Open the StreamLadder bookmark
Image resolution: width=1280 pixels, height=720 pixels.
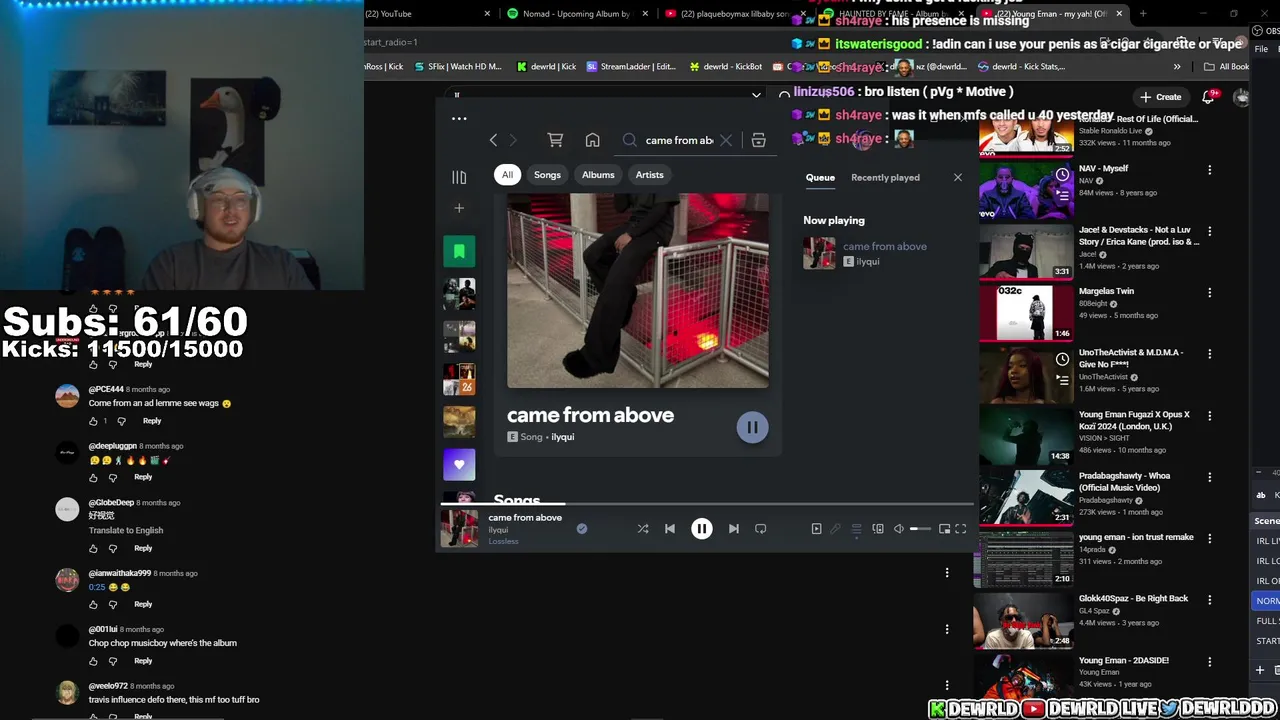(631, 67)
